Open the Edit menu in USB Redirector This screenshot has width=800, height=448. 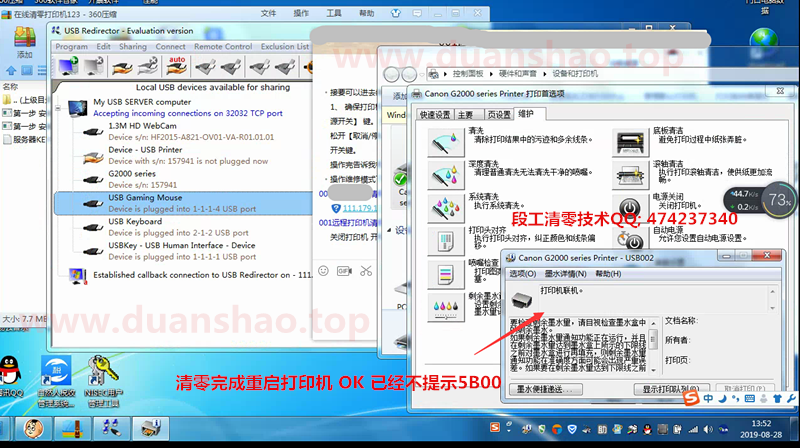point(104,46)
